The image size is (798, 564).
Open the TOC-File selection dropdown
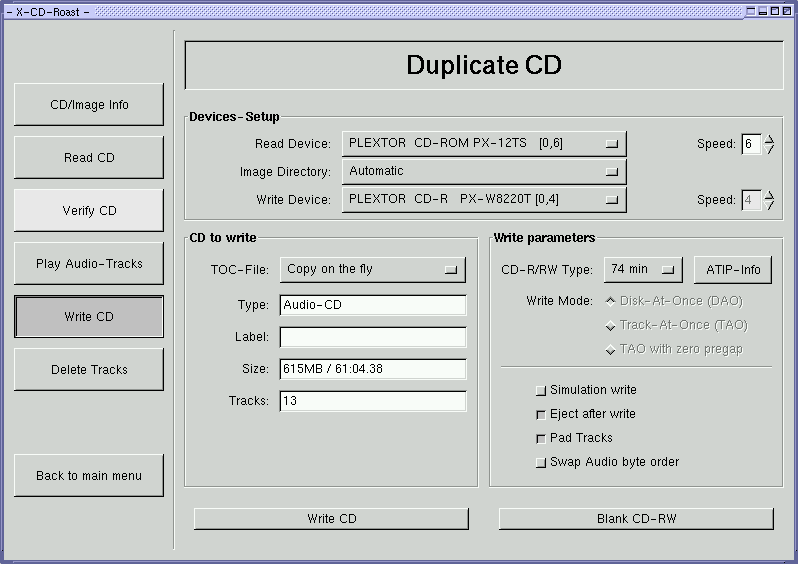coord(373,270)
